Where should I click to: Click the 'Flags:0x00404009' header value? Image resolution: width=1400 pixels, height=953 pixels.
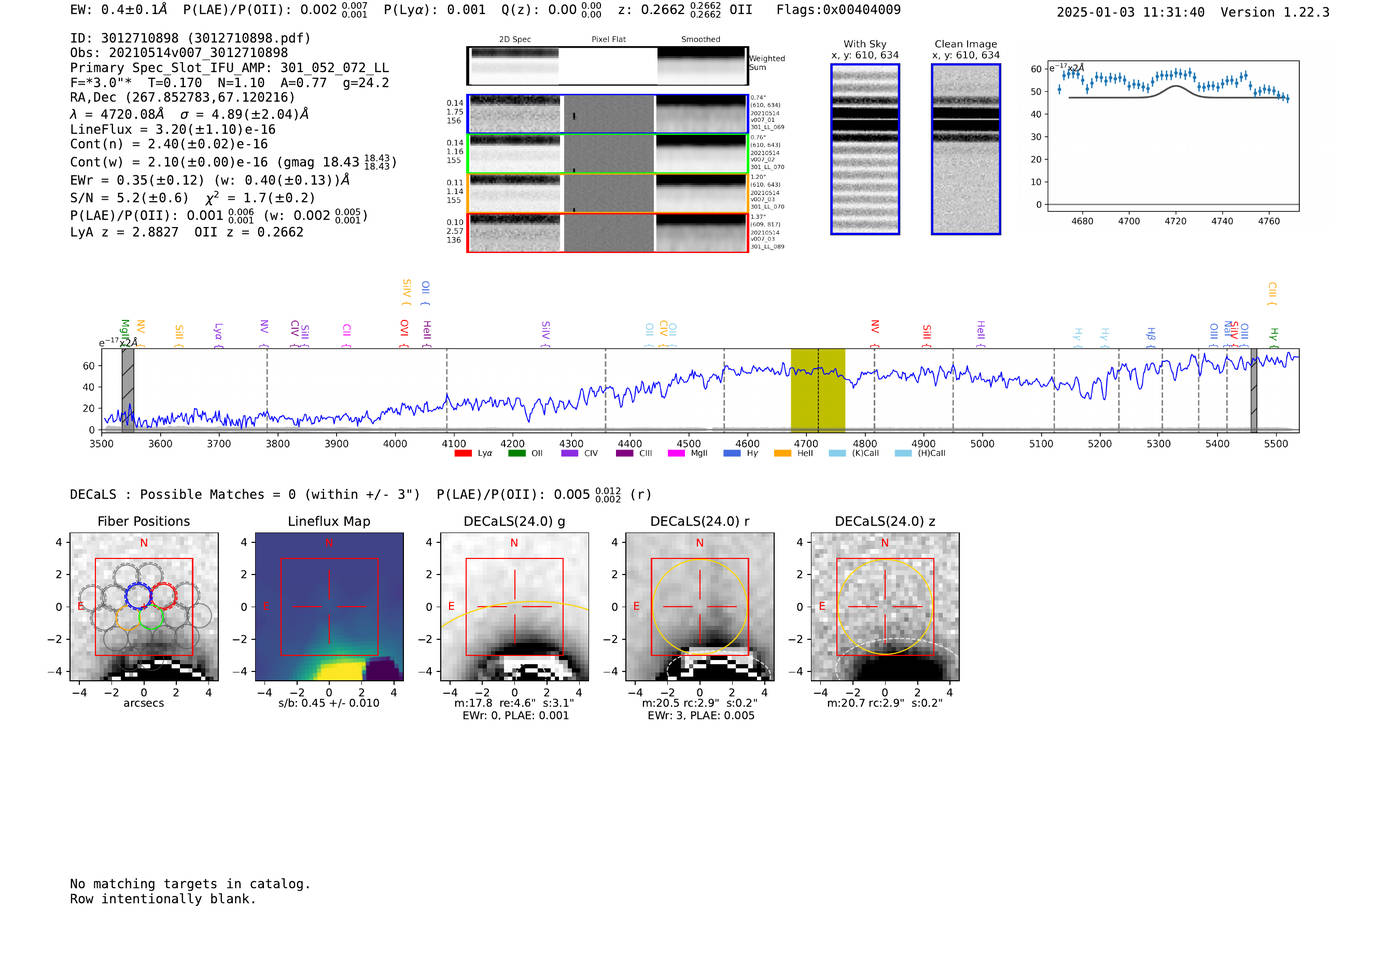838,9
